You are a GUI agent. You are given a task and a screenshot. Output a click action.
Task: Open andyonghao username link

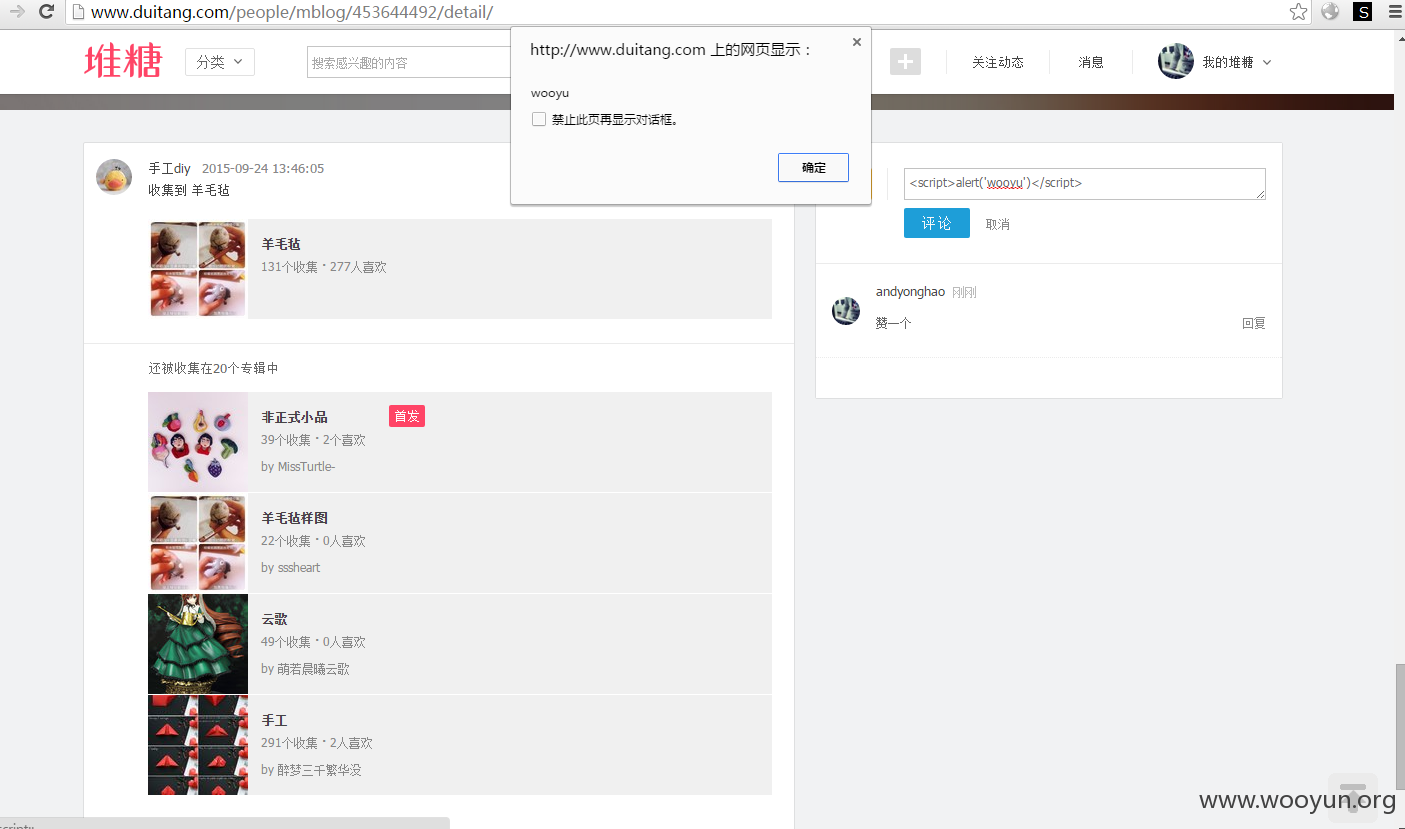[910, 292]
